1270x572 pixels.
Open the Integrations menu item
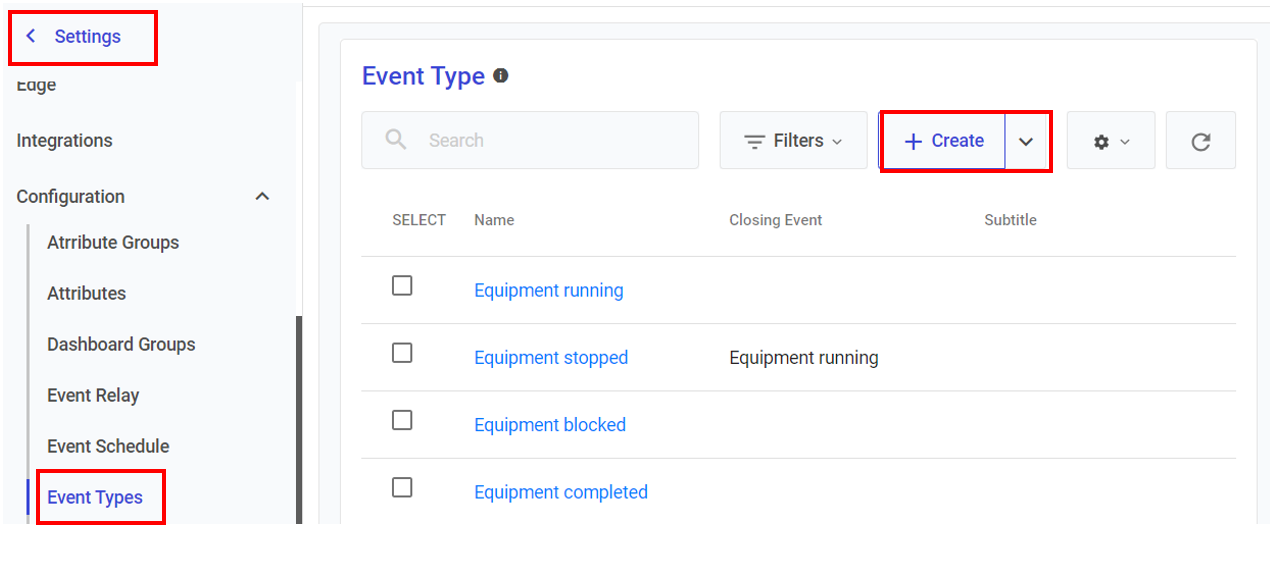click(x=64, y=141)
